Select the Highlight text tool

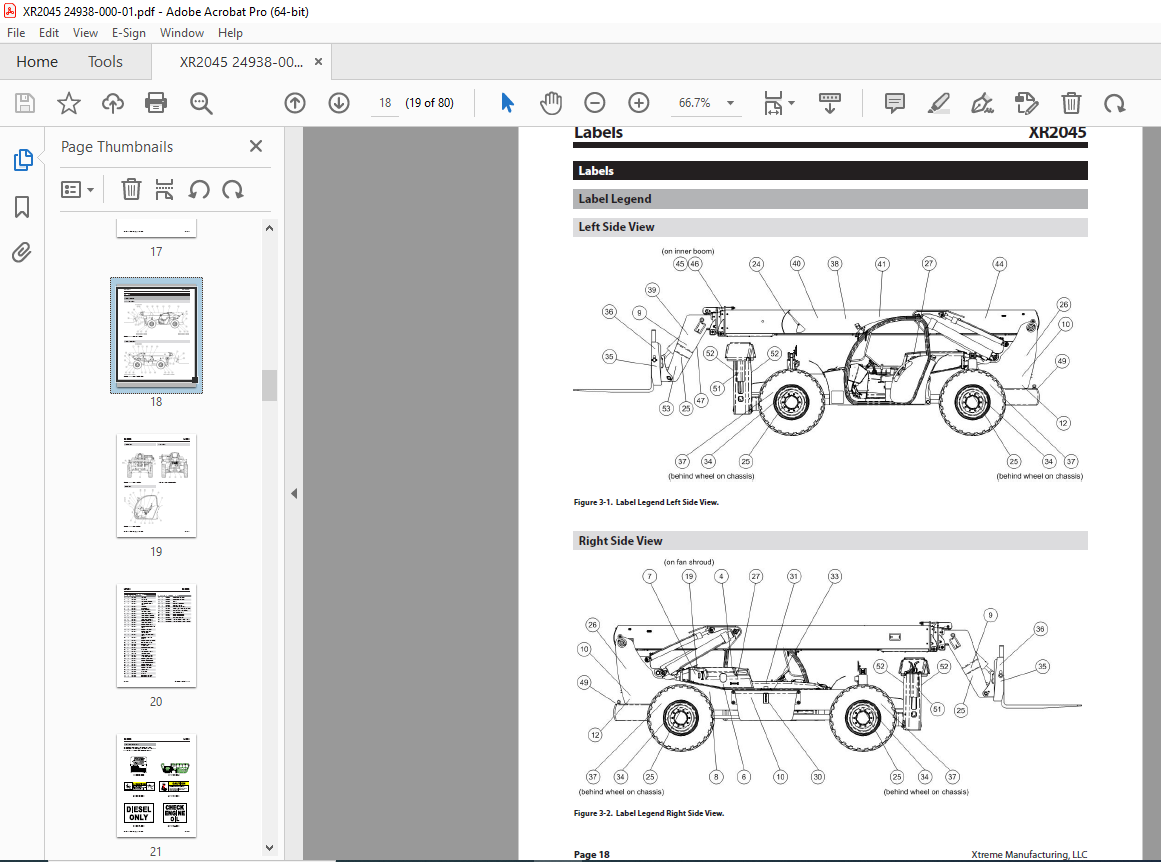click(x=939, y=103)
